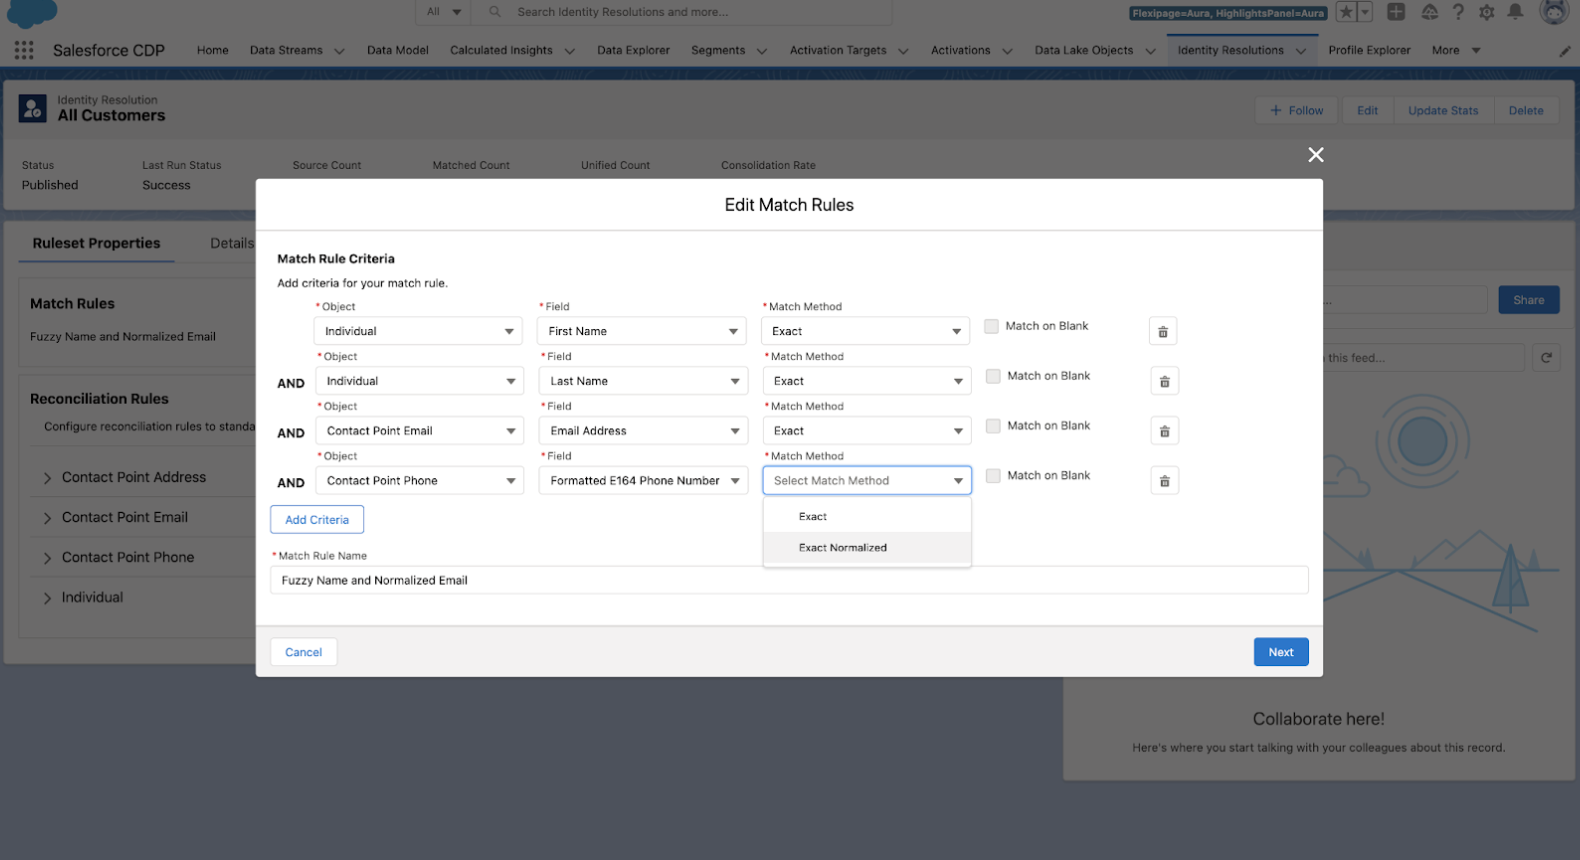This screenshot has width=1580, height=860.
Task: Switch to Ruleset Properties tab
Action: click(96, 243)
